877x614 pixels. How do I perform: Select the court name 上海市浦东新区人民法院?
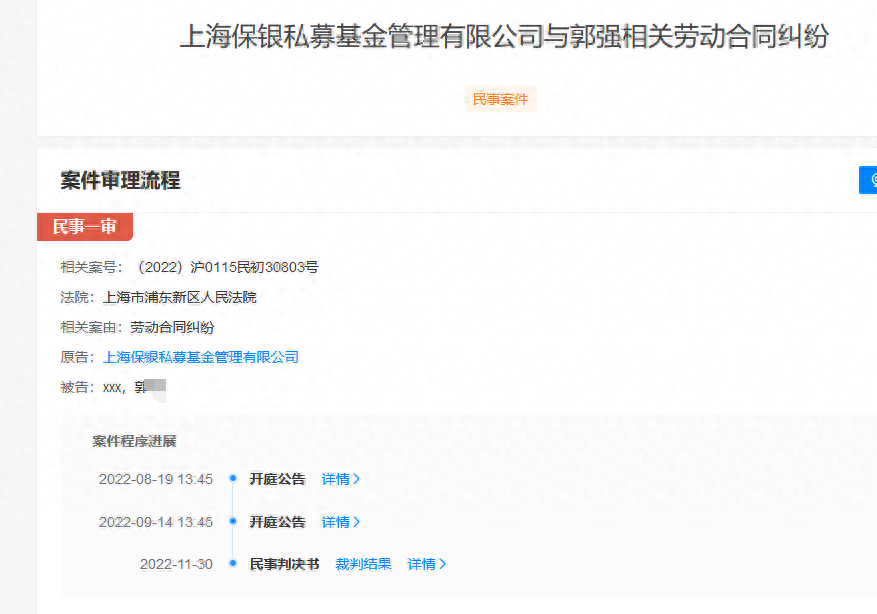tap(180, 297)
